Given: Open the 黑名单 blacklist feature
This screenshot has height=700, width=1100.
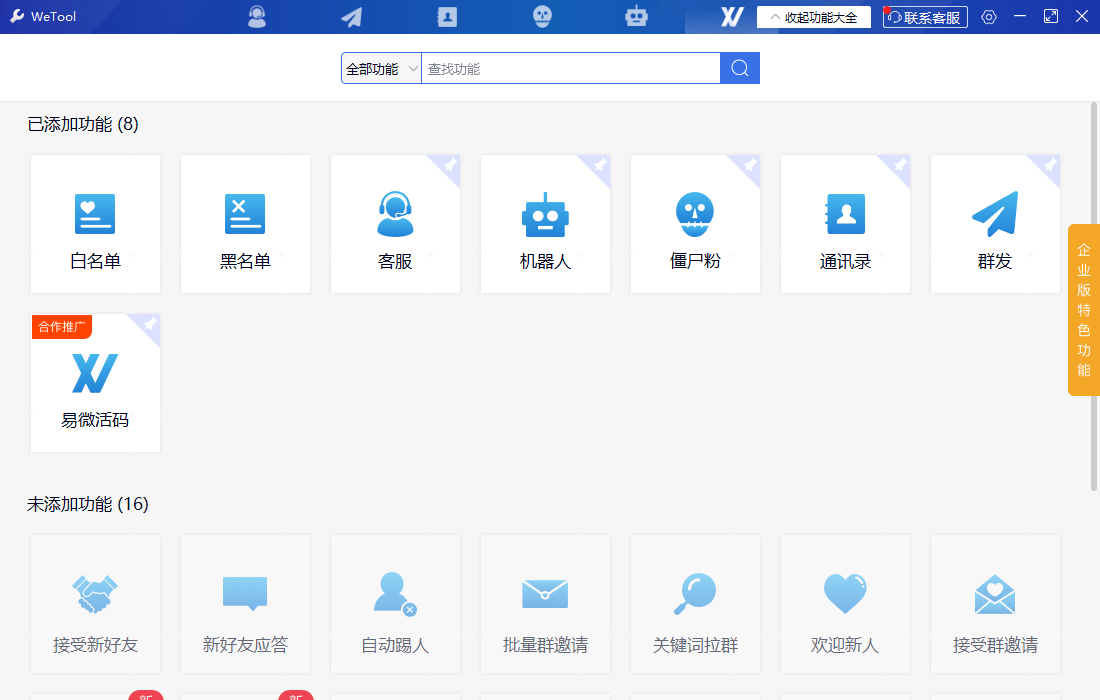Looking at the screenshot, I should [245, 224].
